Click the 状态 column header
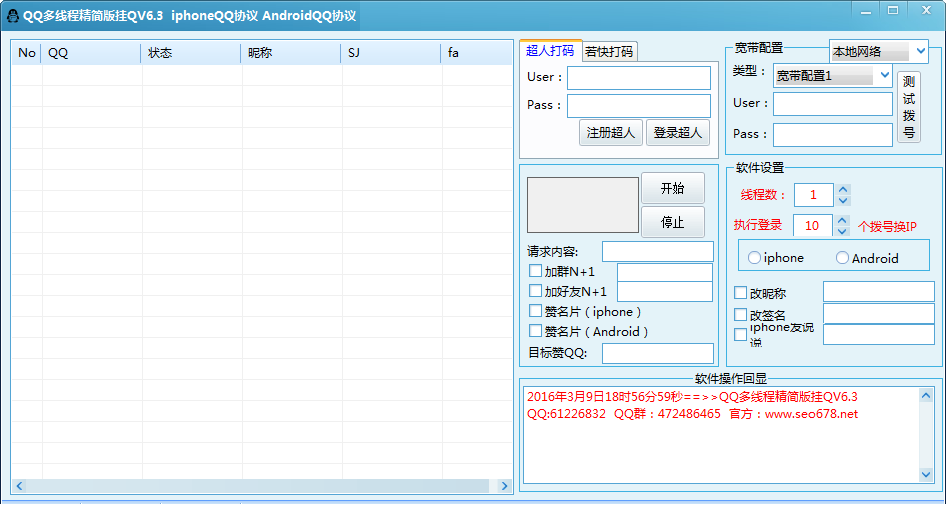The height and width of the screenshot is (527, 946). pos(191,53)
